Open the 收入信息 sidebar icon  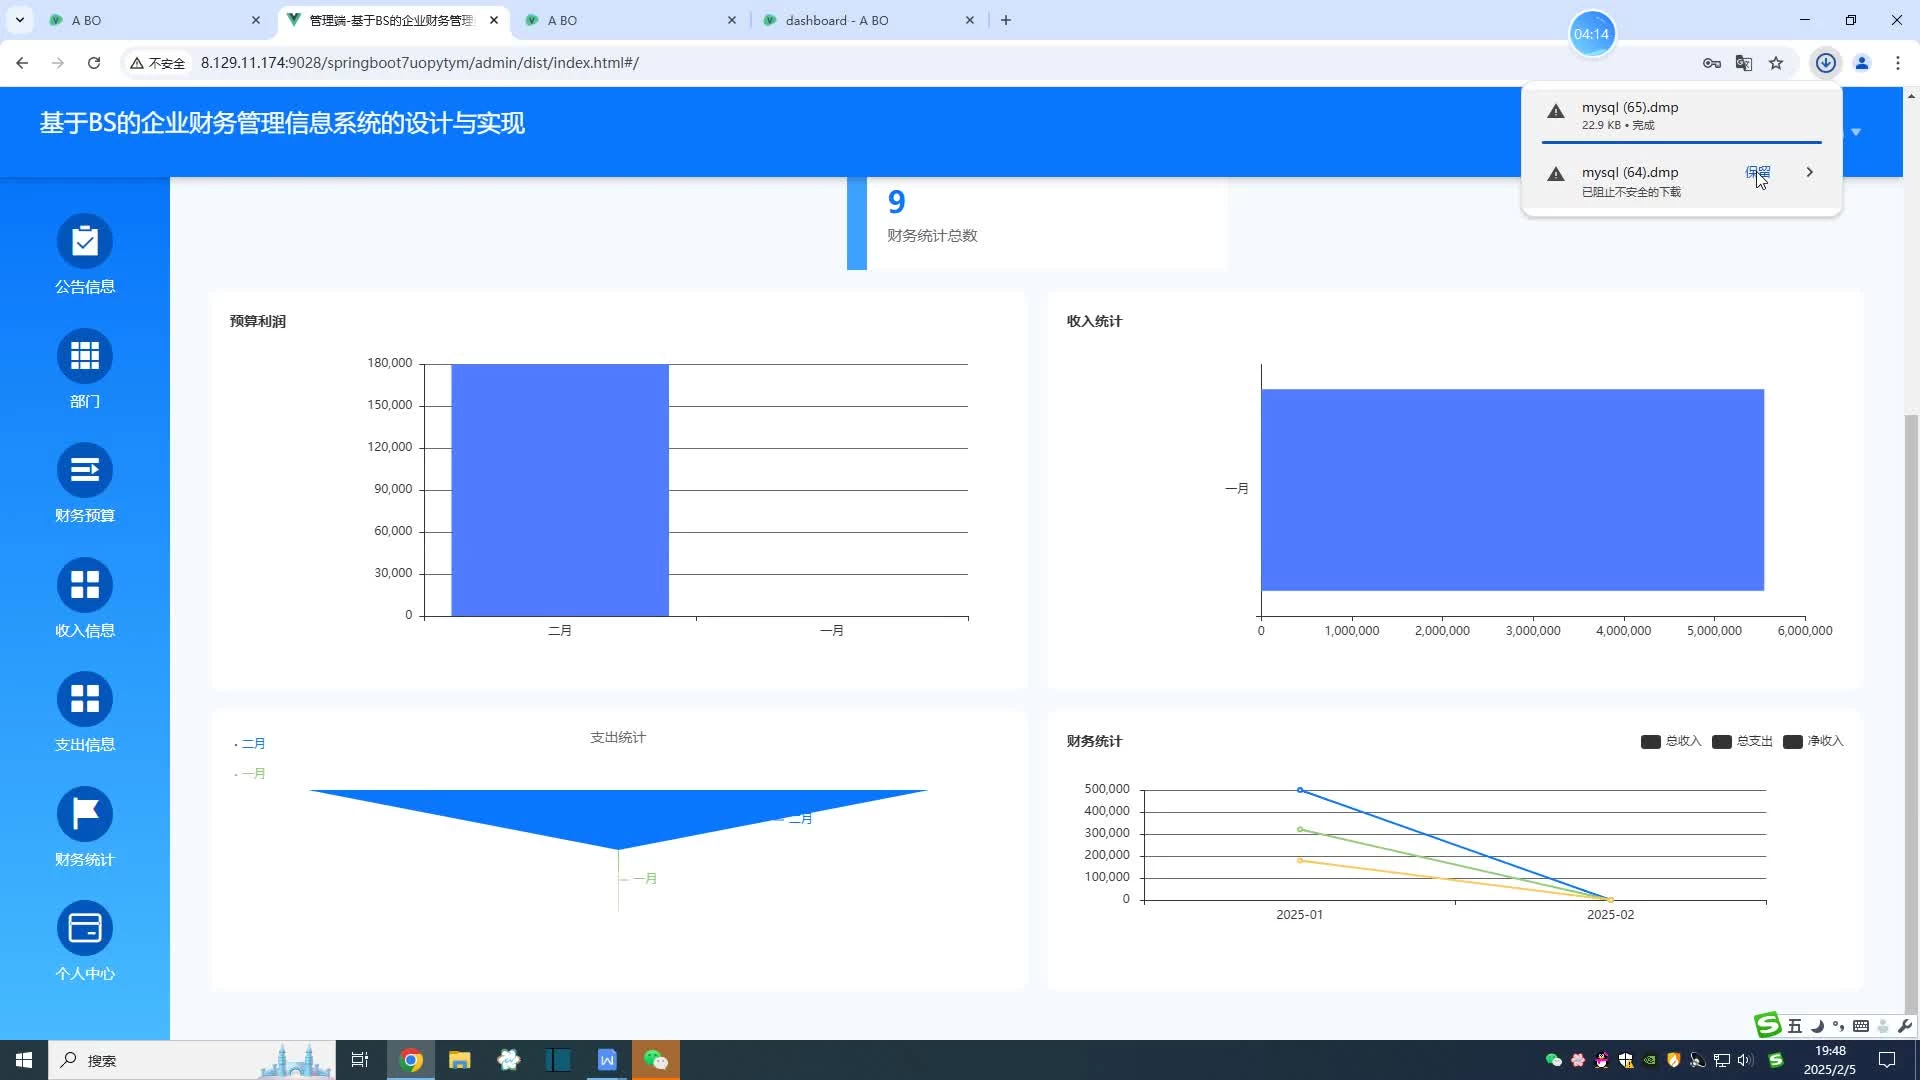85,585
